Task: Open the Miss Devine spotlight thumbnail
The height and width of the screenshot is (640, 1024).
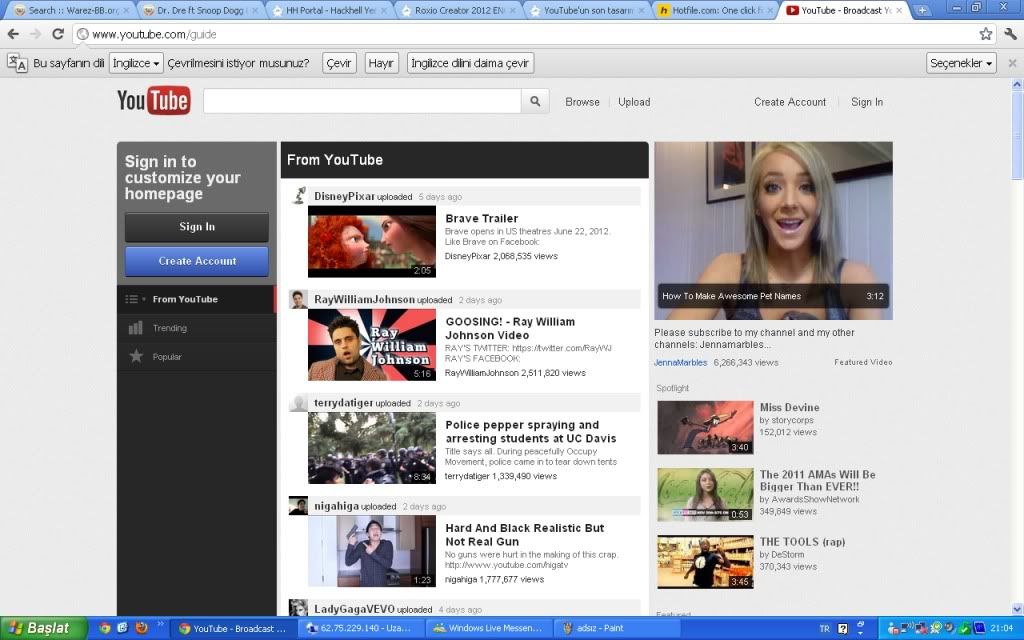Action: tap(705, 428)
